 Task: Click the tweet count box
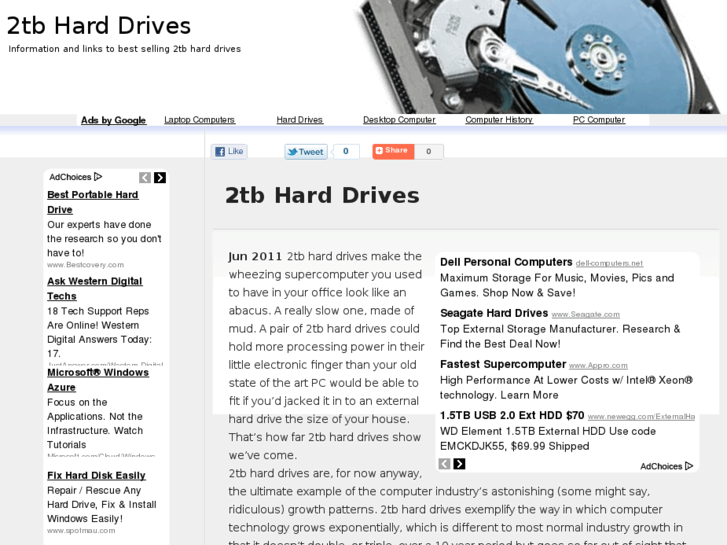coord(346,151)
